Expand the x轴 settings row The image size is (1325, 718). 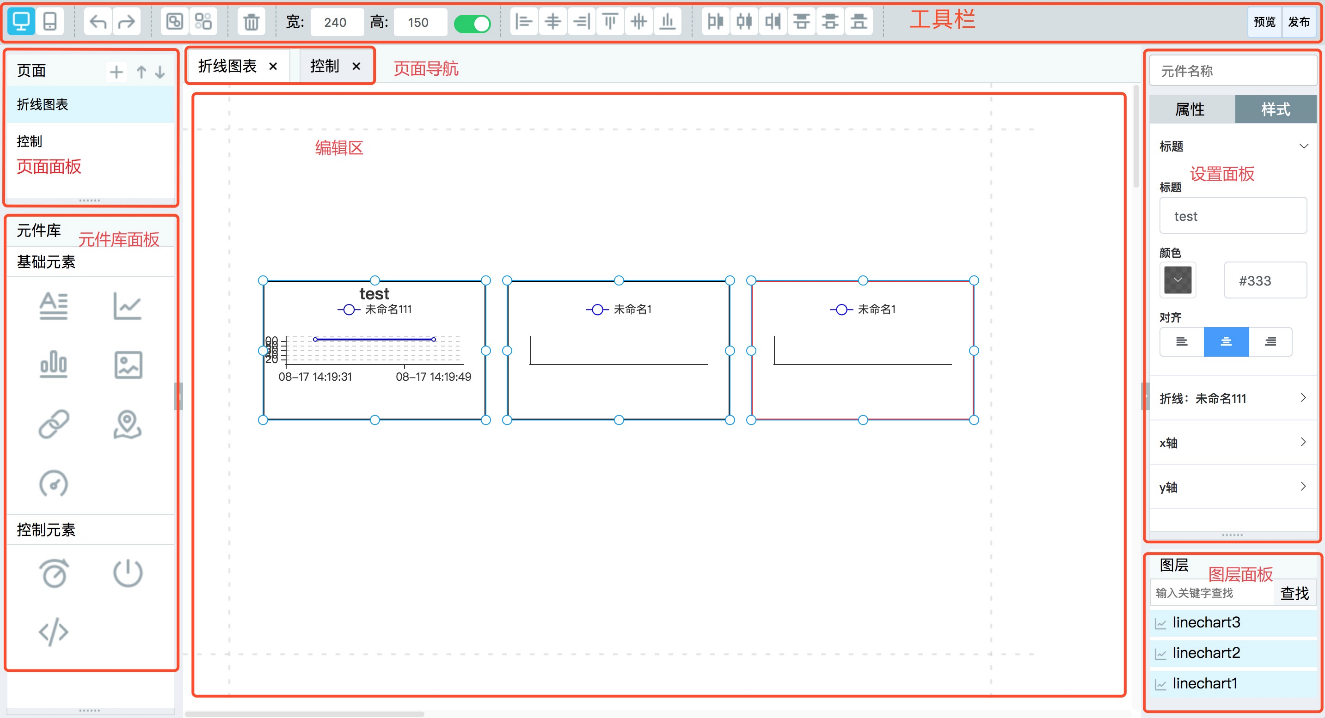[1234, 442]
